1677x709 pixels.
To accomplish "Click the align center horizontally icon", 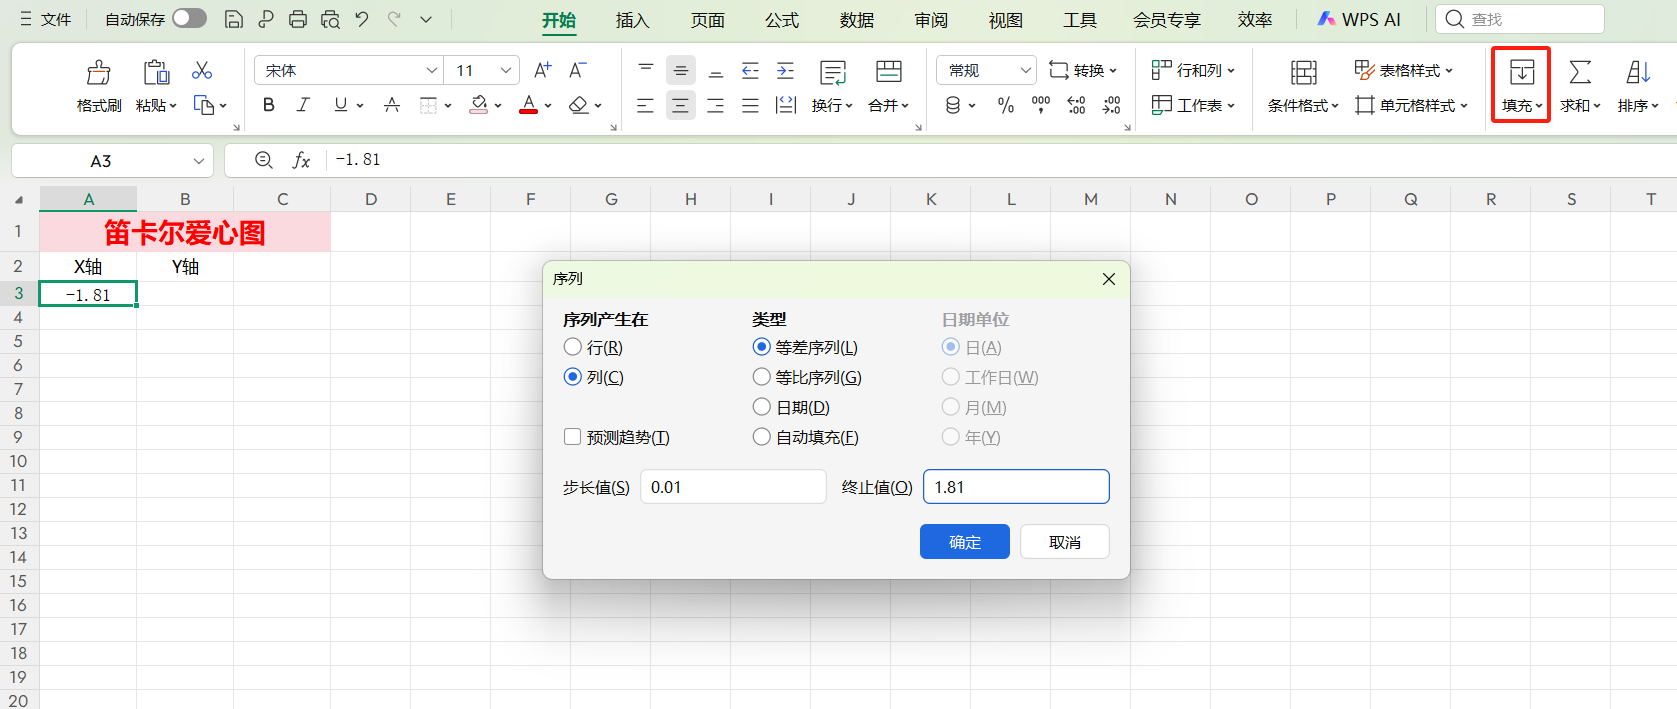I will pos(680,106).
